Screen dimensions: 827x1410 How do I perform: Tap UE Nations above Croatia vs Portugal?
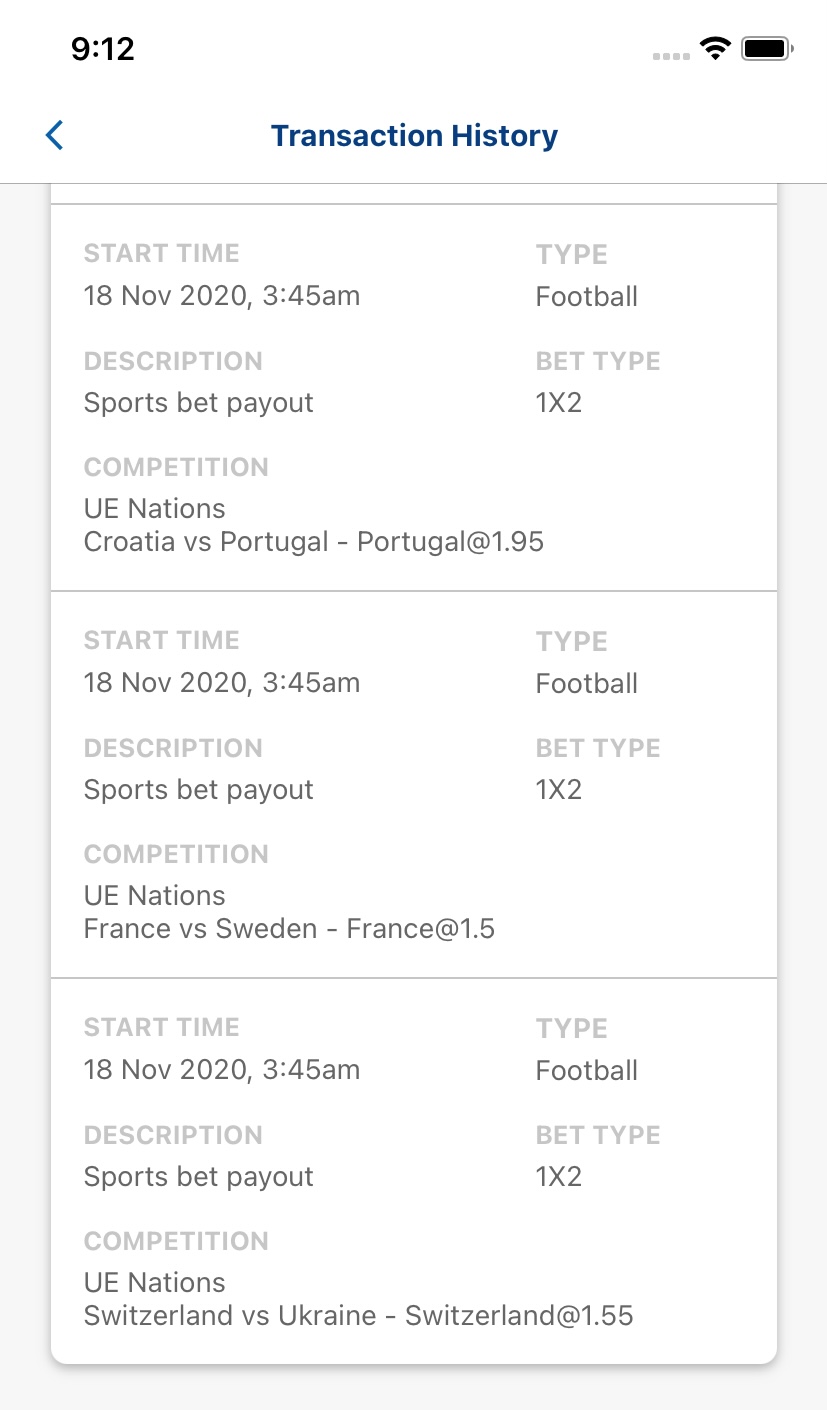point(155,509)
